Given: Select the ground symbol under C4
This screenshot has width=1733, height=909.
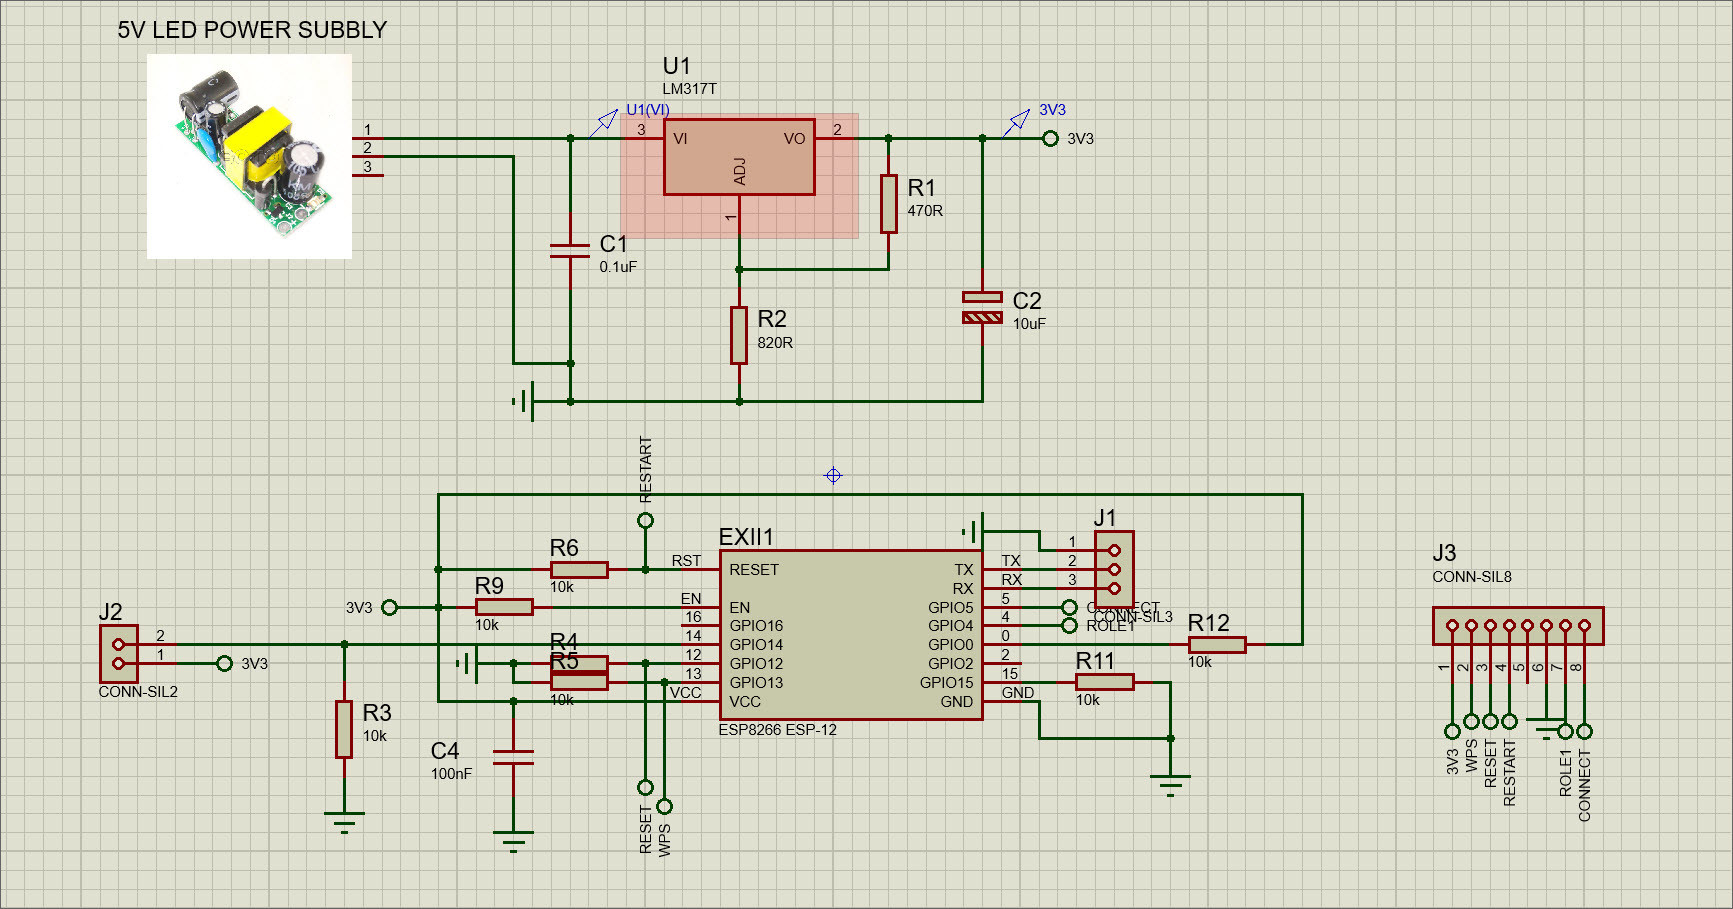Looking at the screenshot, I should point(513,841).
